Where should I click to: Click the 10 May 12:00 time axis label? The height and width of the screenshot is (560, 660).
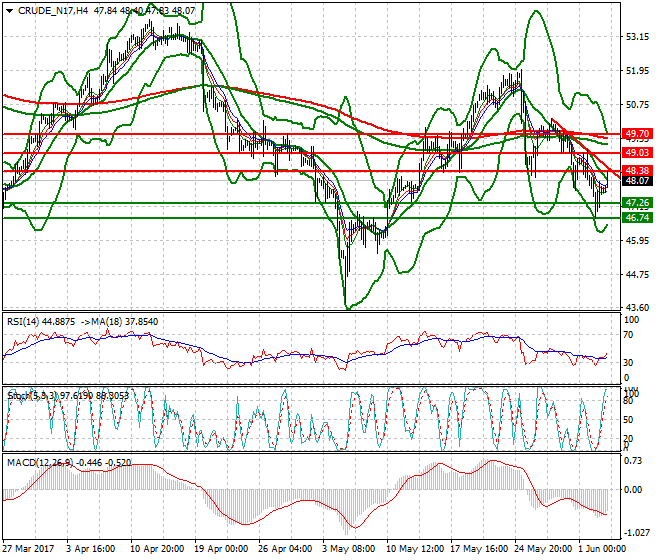[414, 550]
